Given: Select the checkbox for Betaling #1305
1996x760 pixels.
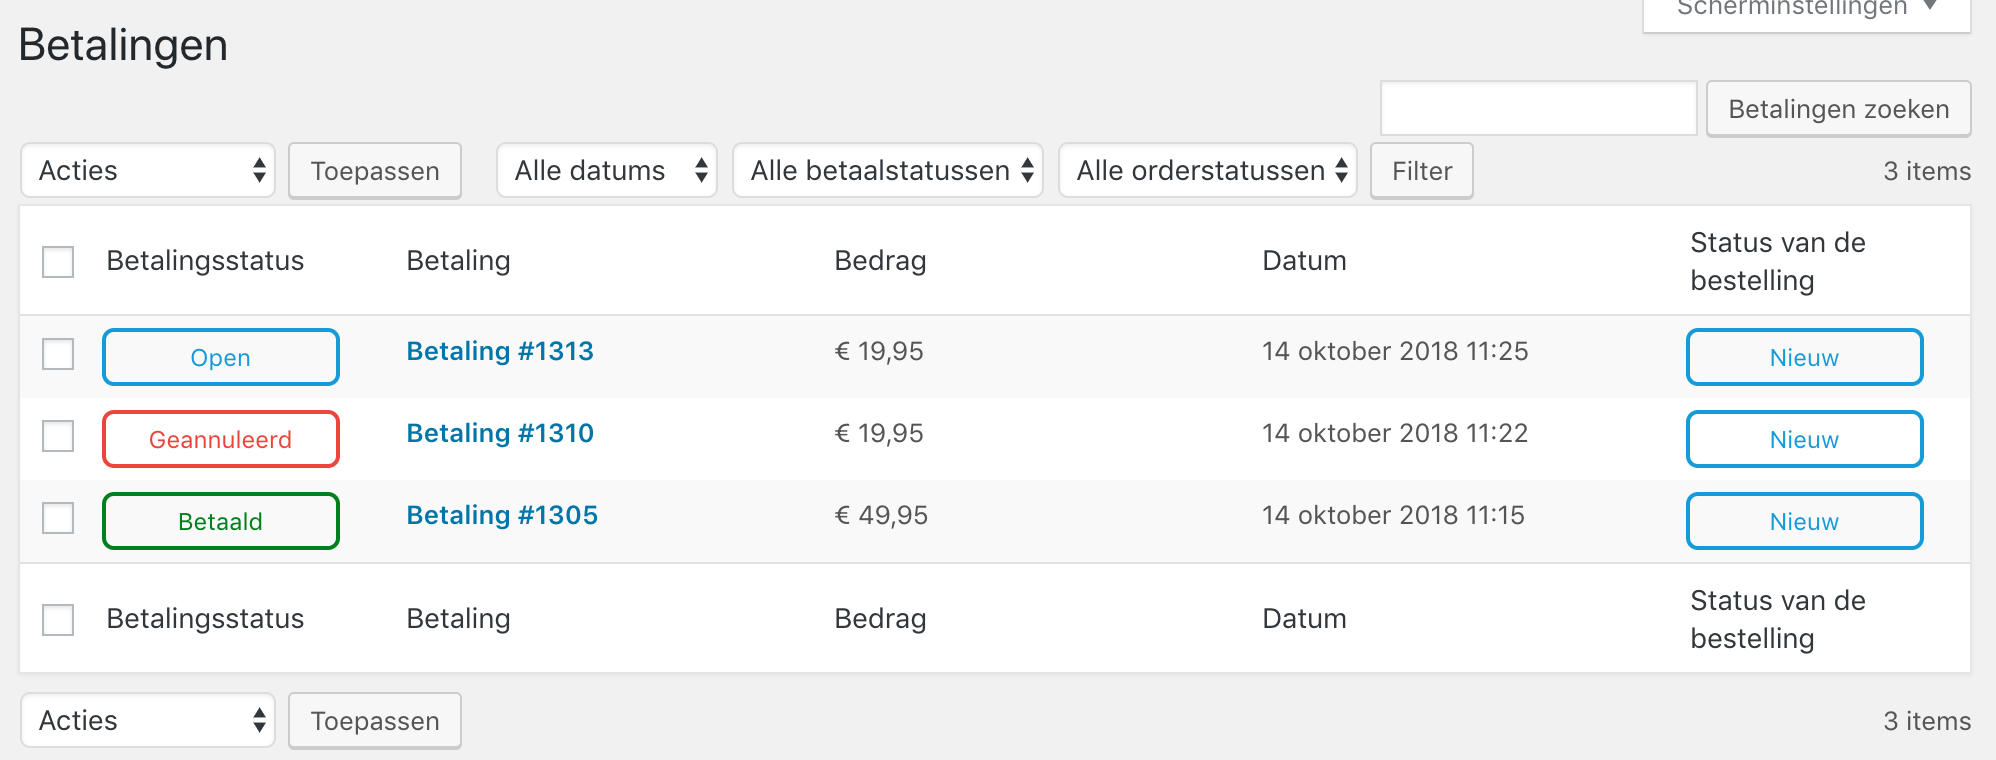Looking at the screenshot, I should point(58,518).
